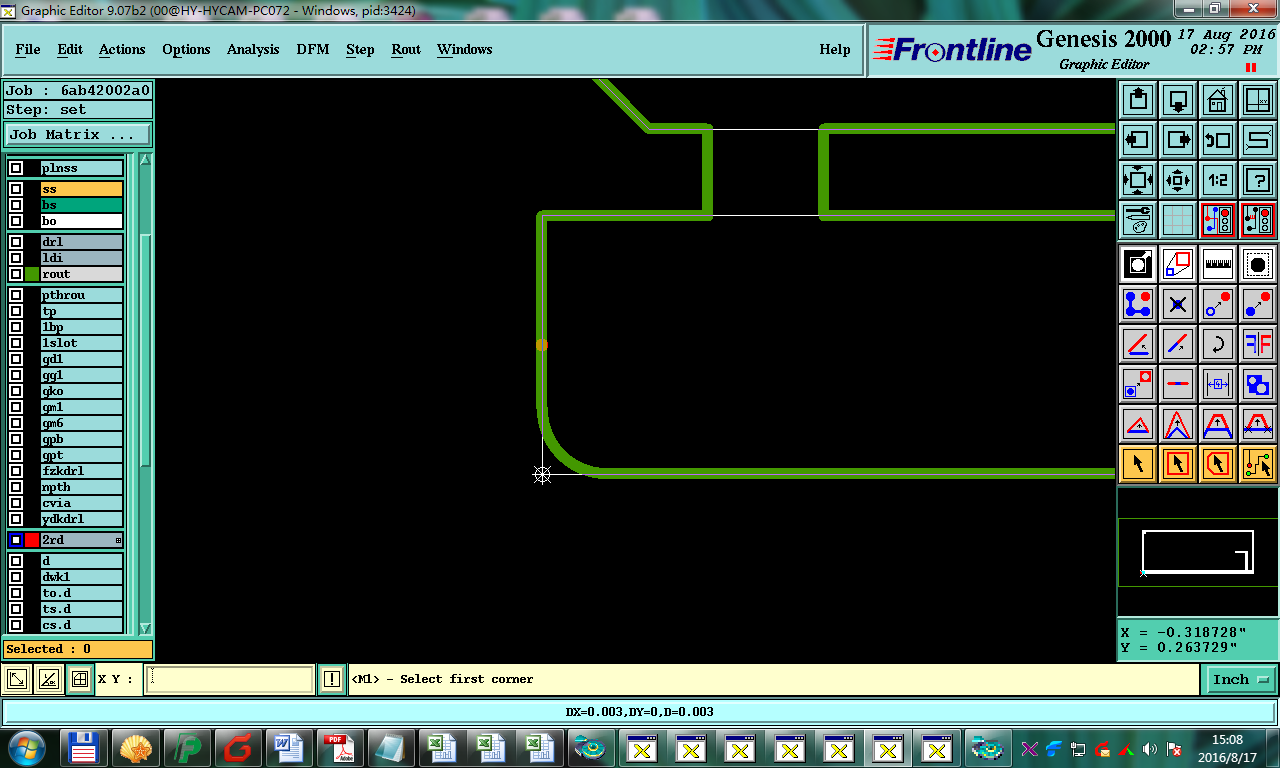
Task: Open the Inch units dropdown
Action: point(1240,679)
